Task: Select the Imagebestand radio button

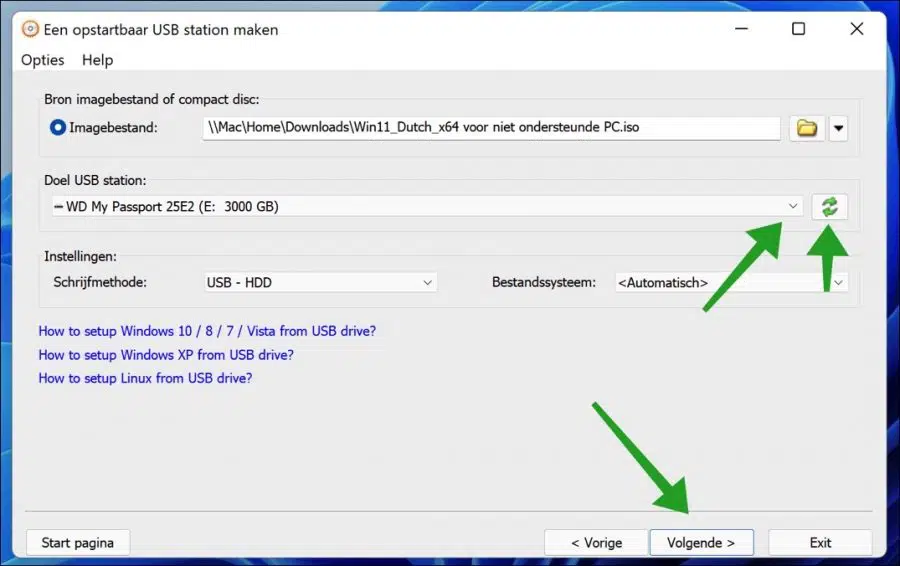Action: pyautogui.click(x=57, y=127)
